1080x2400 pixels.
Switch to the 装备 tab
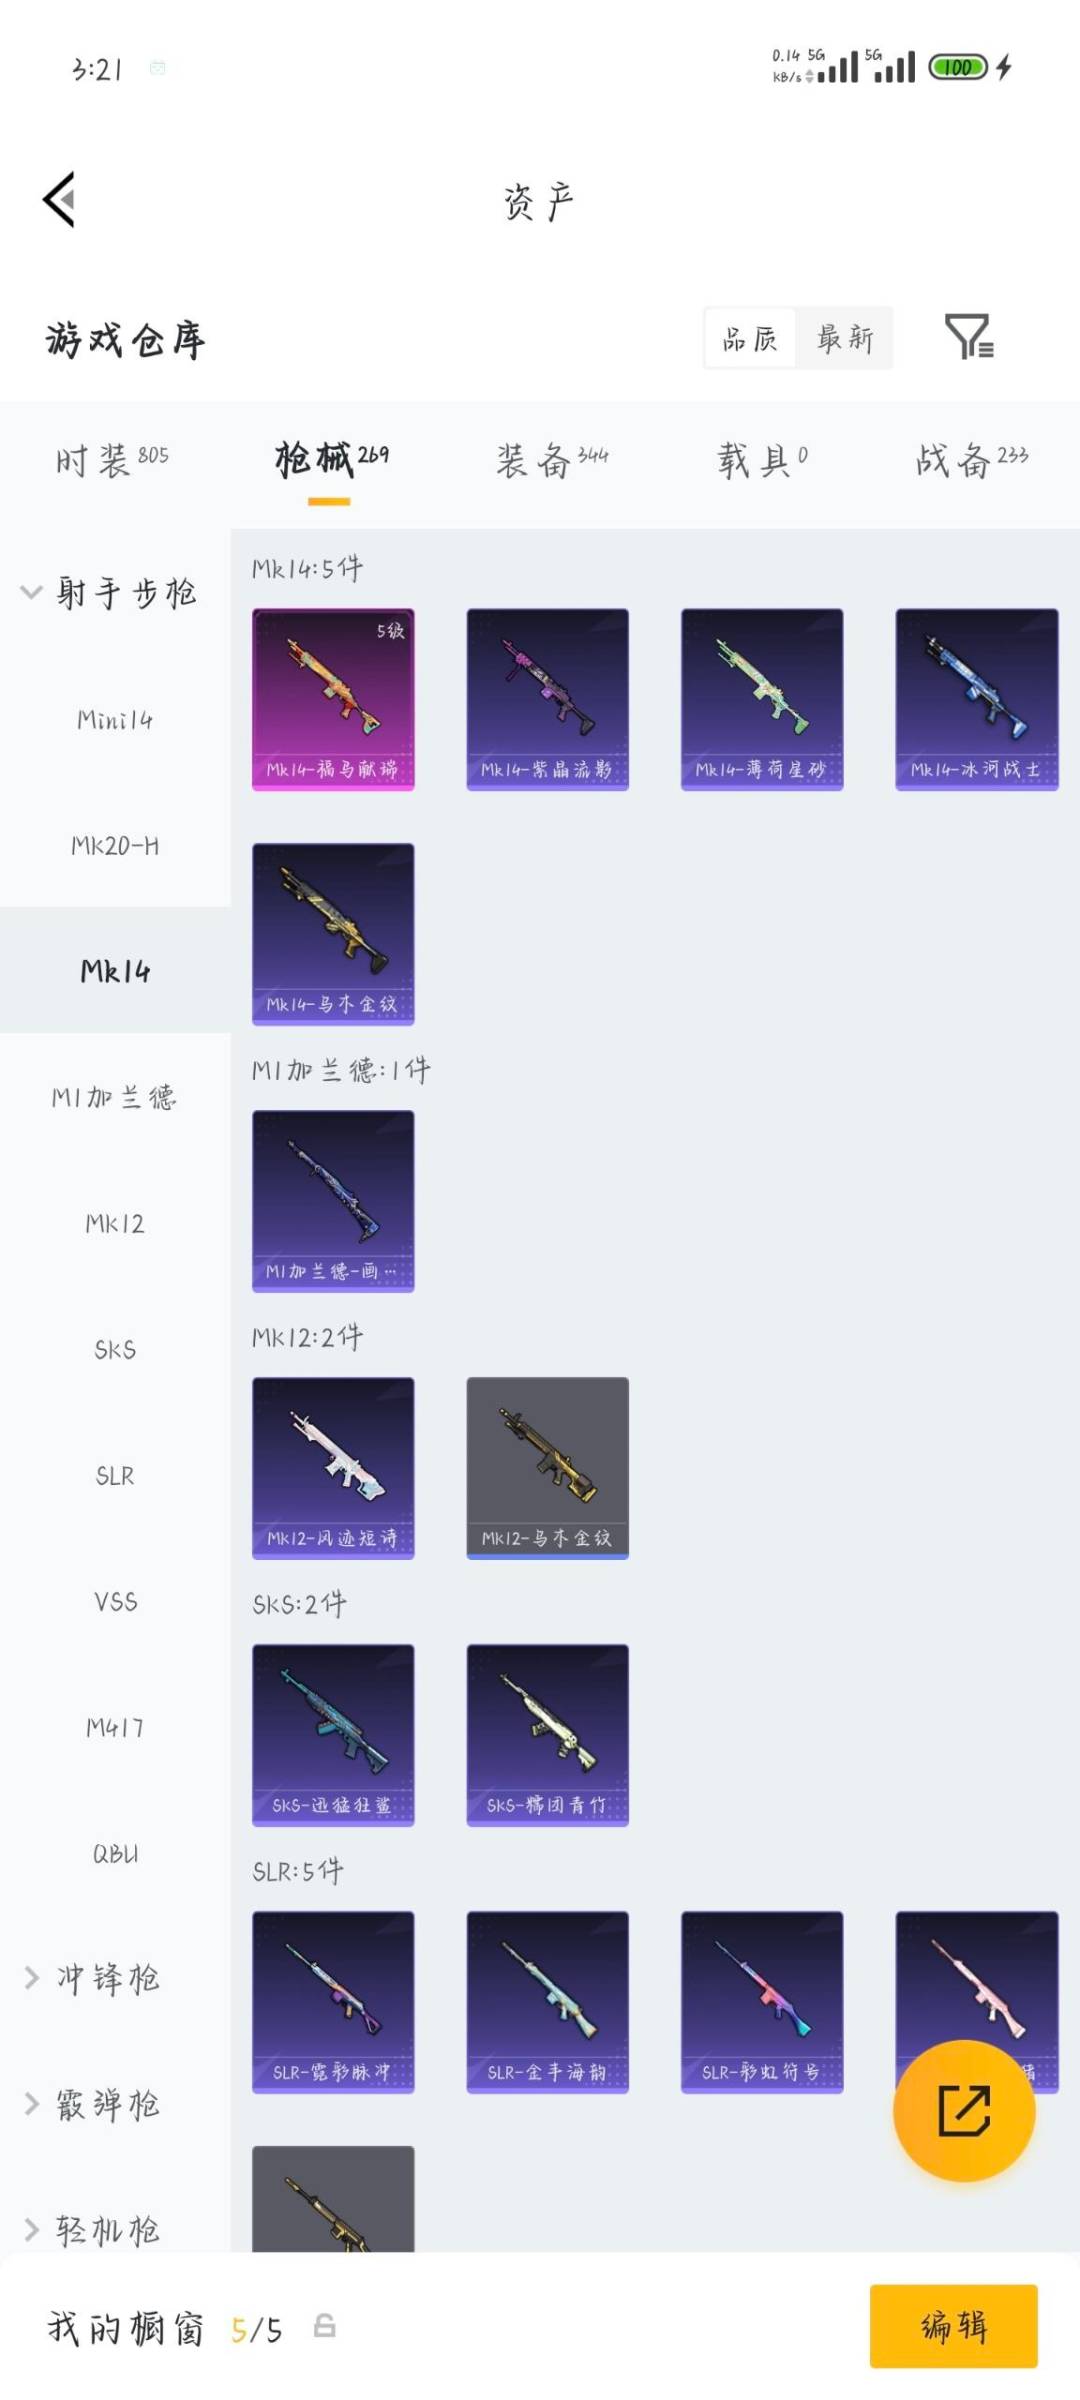pos(552,460)
